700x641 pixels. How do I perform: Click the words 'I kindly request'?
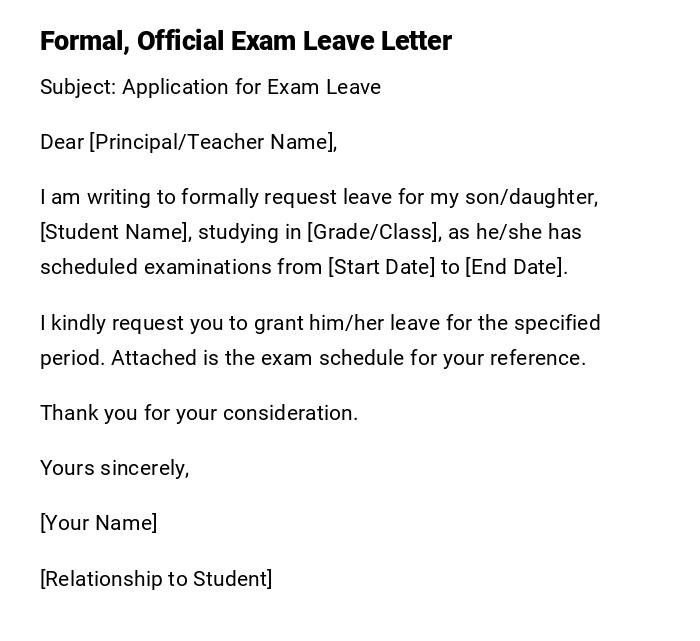[x=107, y=323]
